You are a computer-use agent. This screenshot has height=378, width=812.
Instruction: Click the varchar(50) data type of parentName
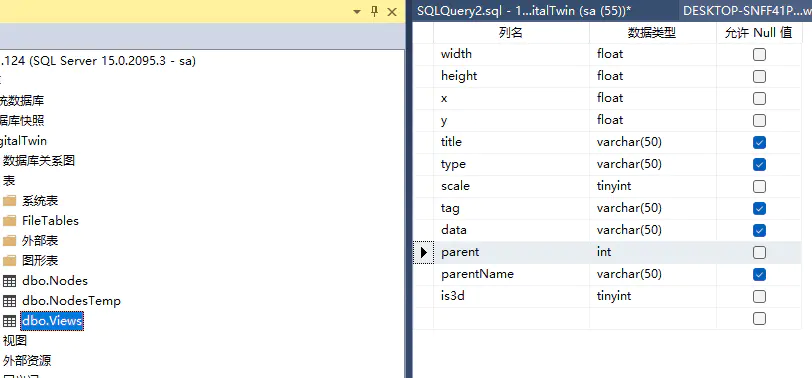pos(652,274)
